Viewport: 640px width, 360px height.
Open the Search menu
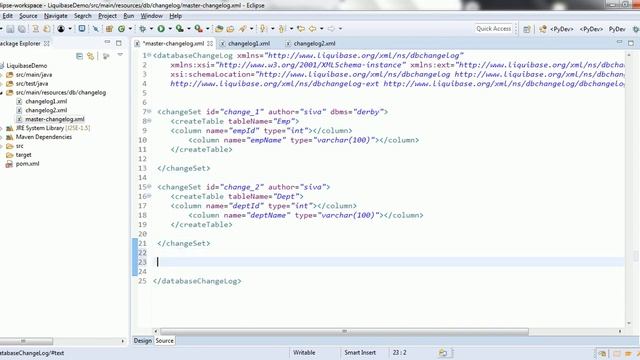82,16
